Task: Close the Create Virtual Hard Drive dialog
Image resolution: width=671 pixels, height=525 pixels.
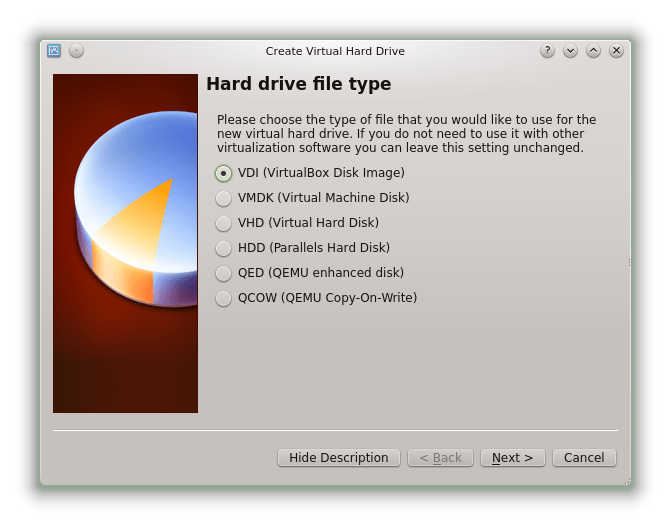Action: click(x=616, y=51)
